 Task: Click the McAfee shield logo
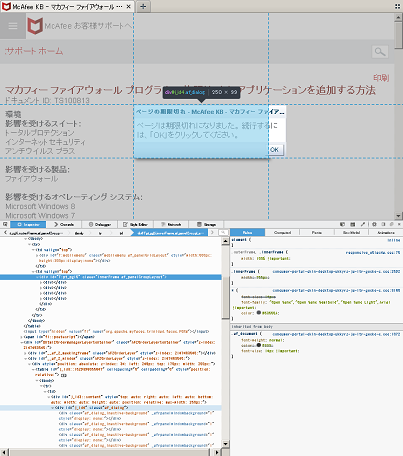click(x=35, y=26)
